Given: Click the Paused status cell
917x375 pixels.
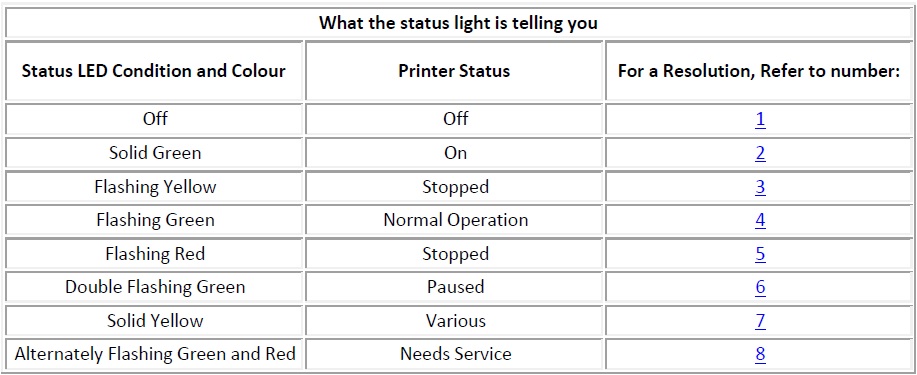Looking at the screenshot, I should (456, 287).
